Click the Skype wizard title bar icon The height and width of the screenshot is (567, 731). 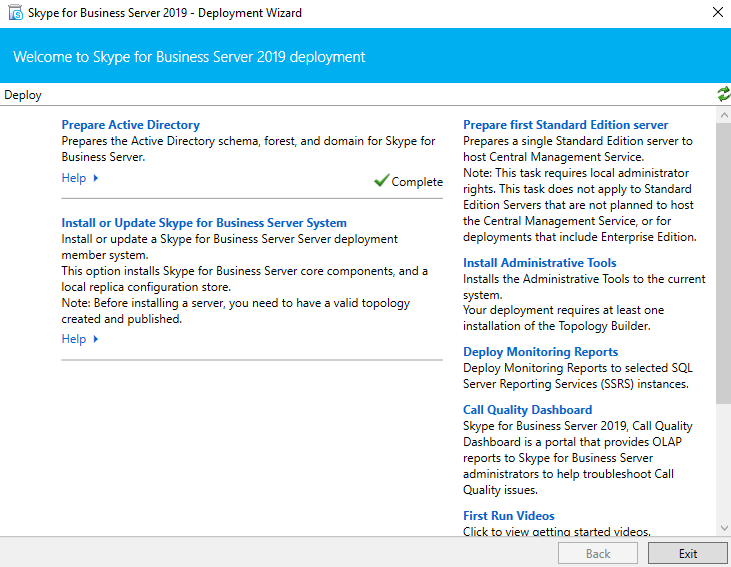tap(15, 13)
